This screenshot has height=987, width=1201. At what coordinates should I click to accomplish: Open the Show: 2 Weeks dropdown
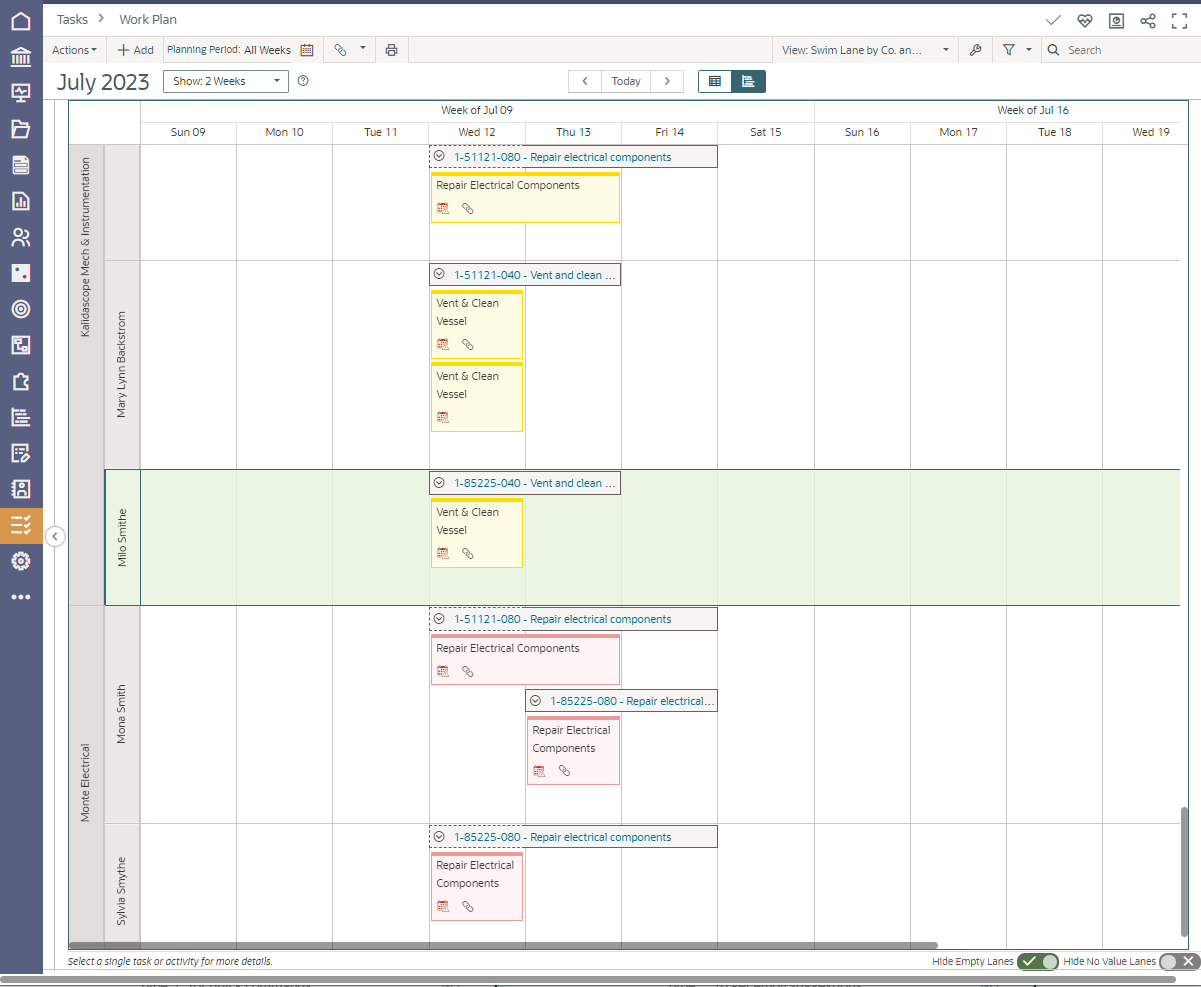[225, 81]
